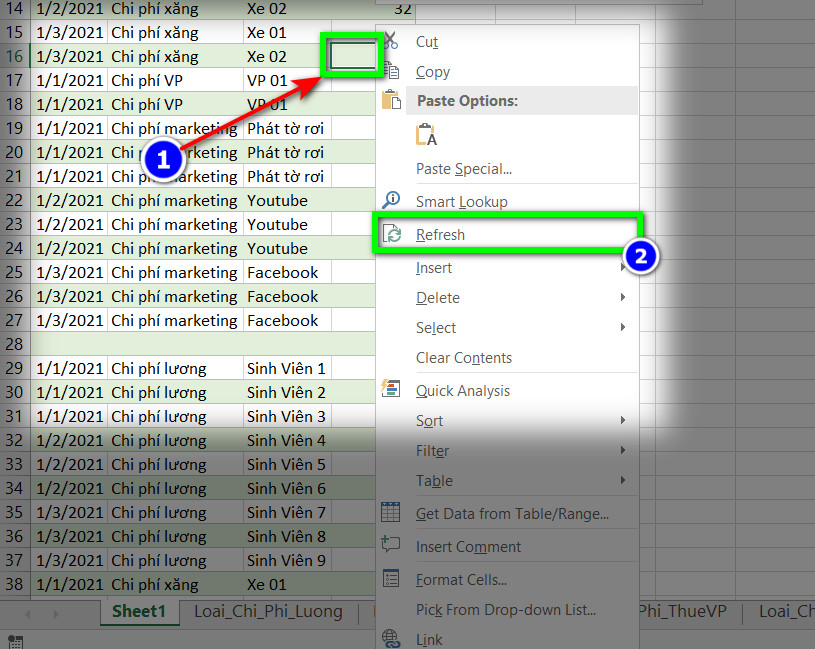Expand the Filter submenu arrow
Viewport: 815px width, 649px height.
[x=623, y=451]
